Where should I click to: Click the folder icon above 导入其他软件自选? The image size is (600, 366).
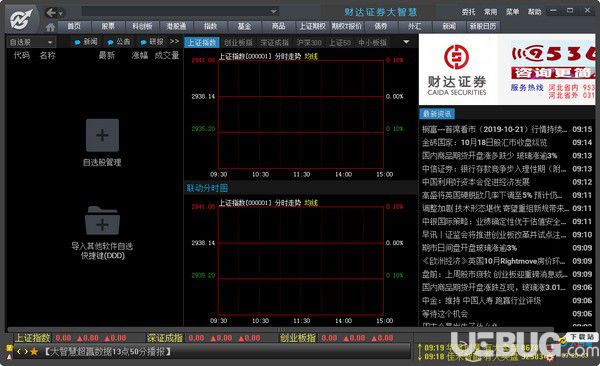(102, 220)
